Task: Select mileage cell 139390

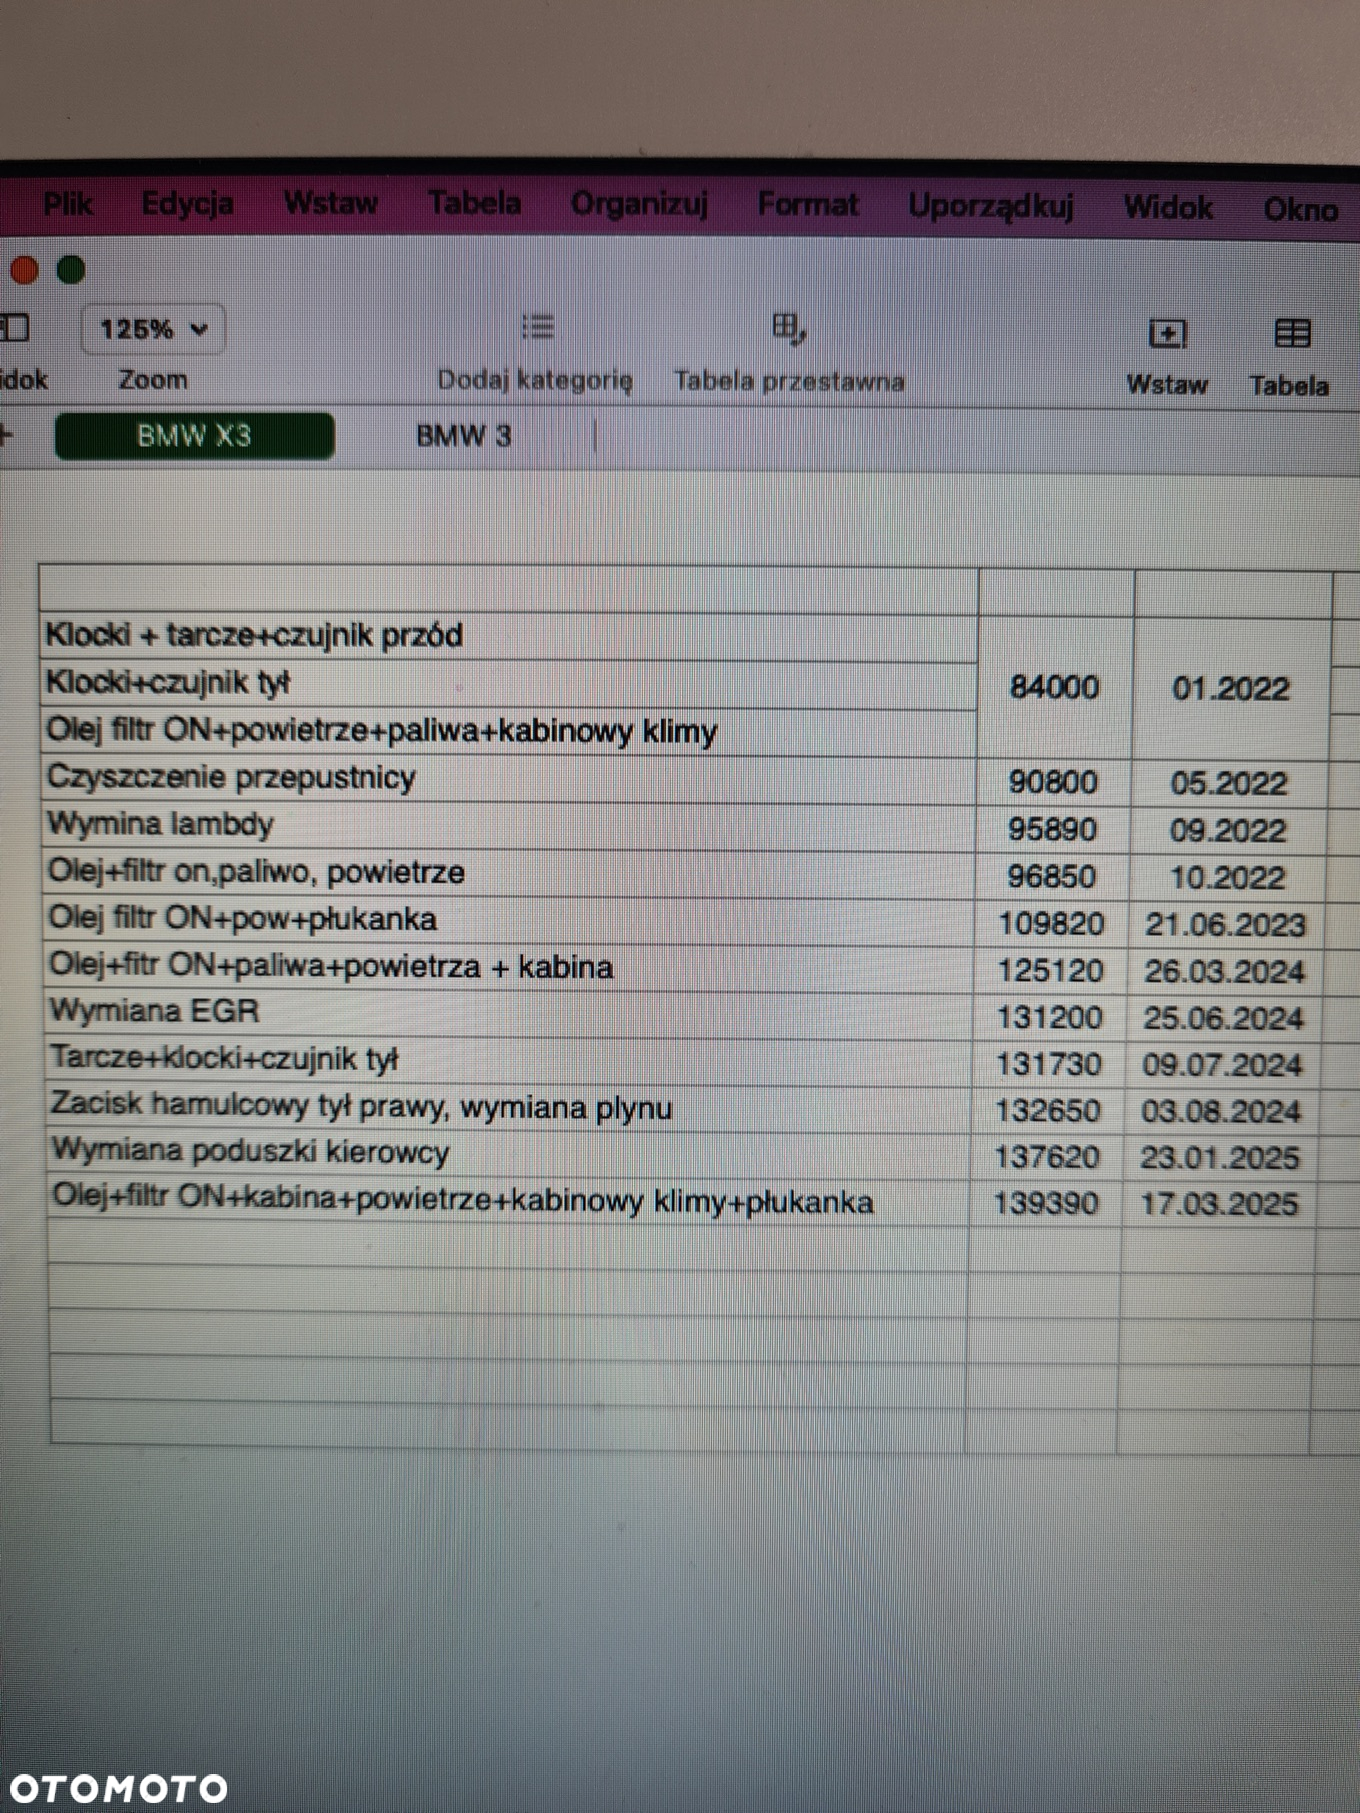Action: [x=1044, y=1203]
